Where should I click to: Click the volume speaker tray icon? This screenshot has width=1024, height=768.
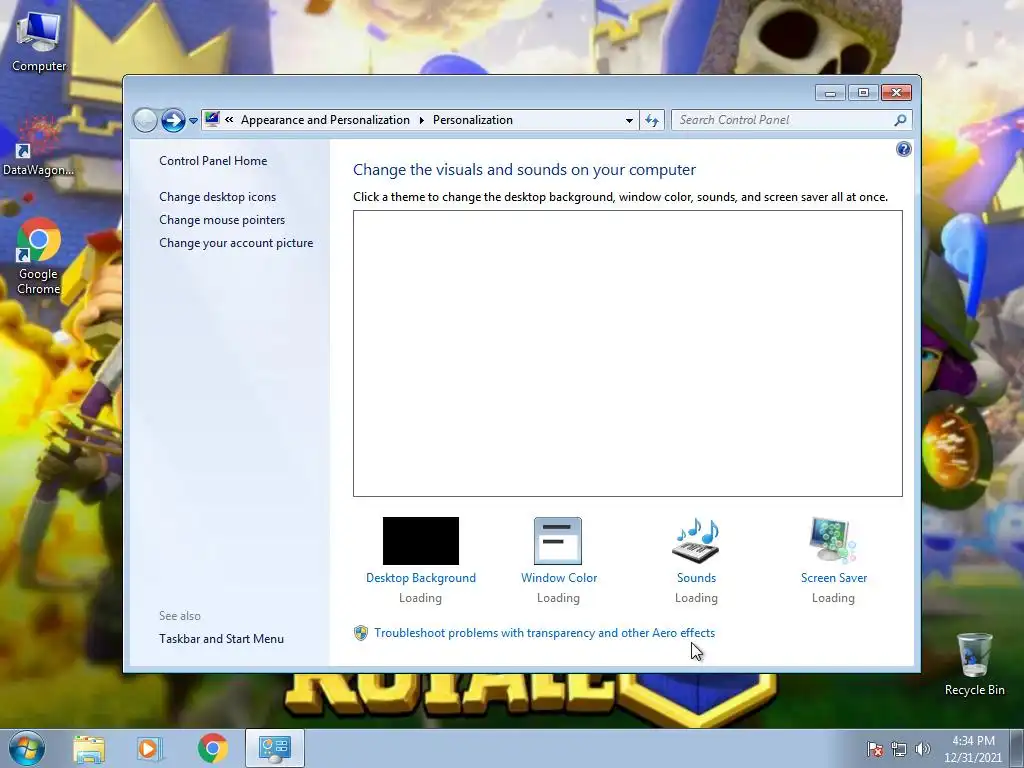point(923,749)
